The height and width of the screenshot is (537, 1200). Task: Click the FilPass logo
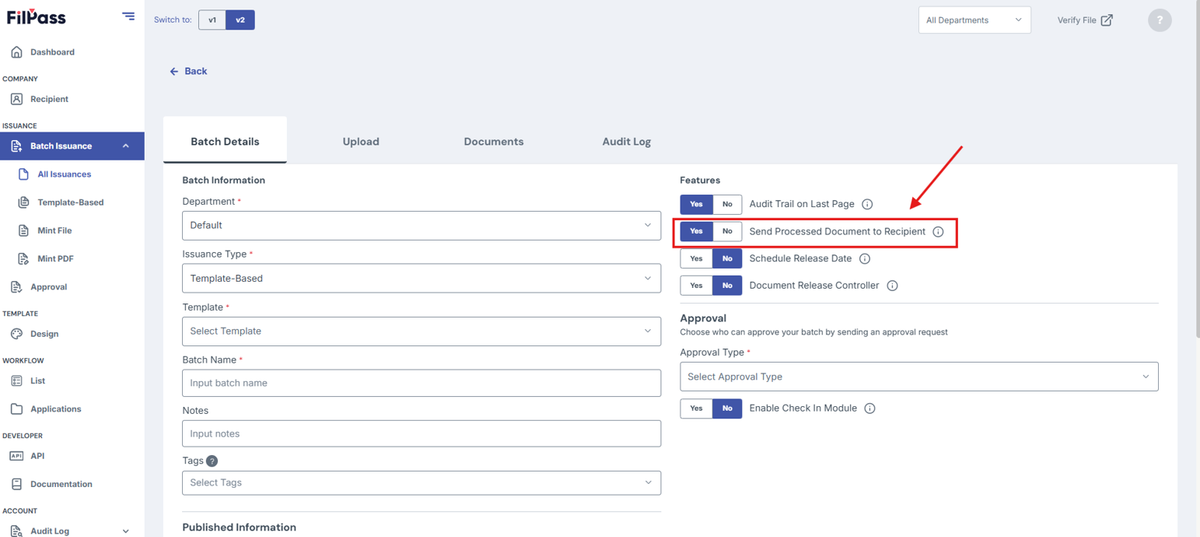click(36, 17)
